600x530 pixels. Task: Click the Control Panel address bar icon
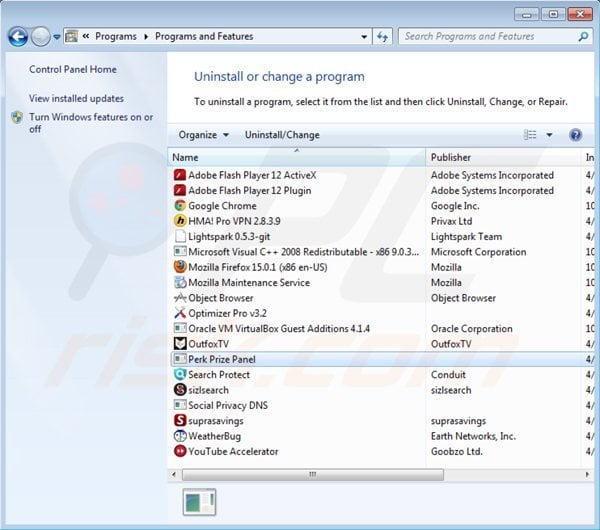coord(72,36)
